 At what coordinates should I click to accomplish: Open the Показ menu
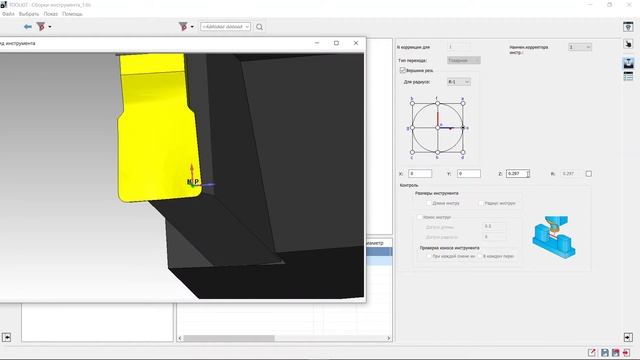[x=51, y=14]
